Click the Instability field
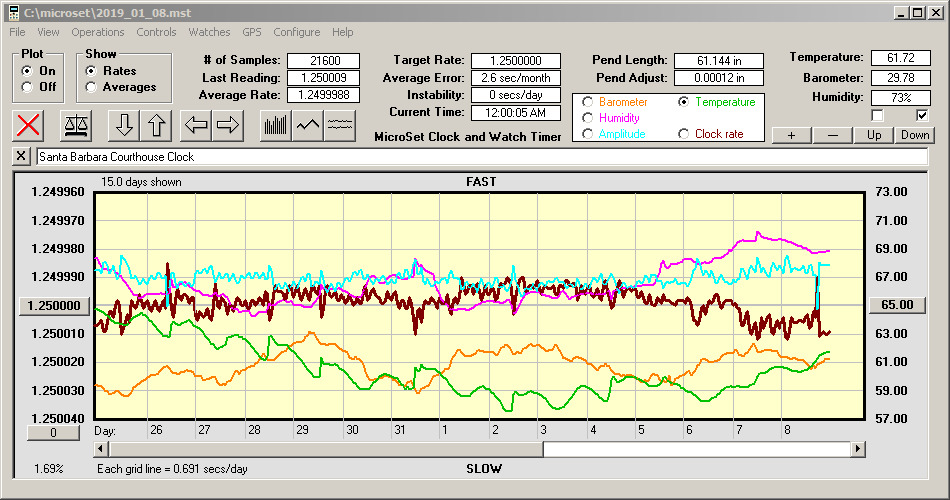The width and height of the screenshot is (950, 500). [x=516, y=95]
